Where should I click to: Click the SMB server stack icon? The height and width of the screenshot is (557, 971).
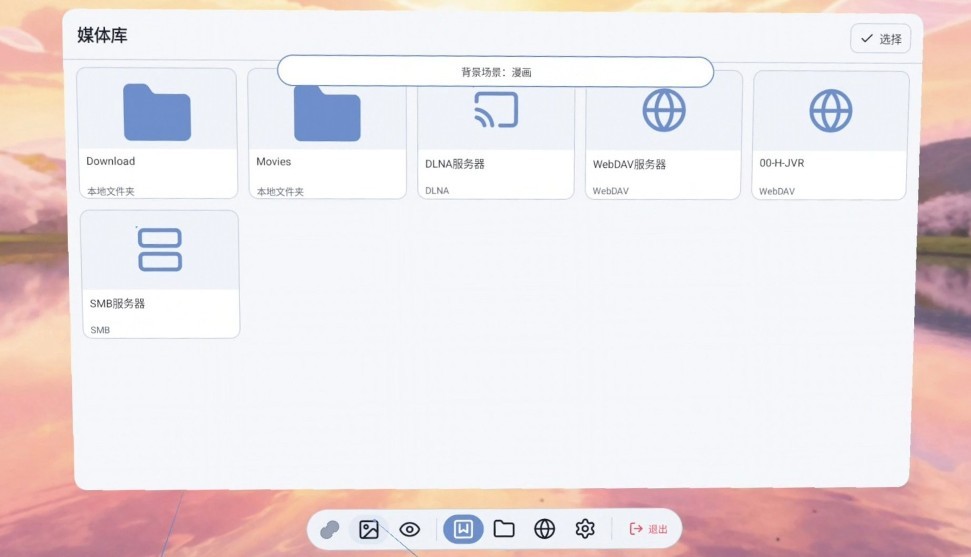tap(160, 250)
